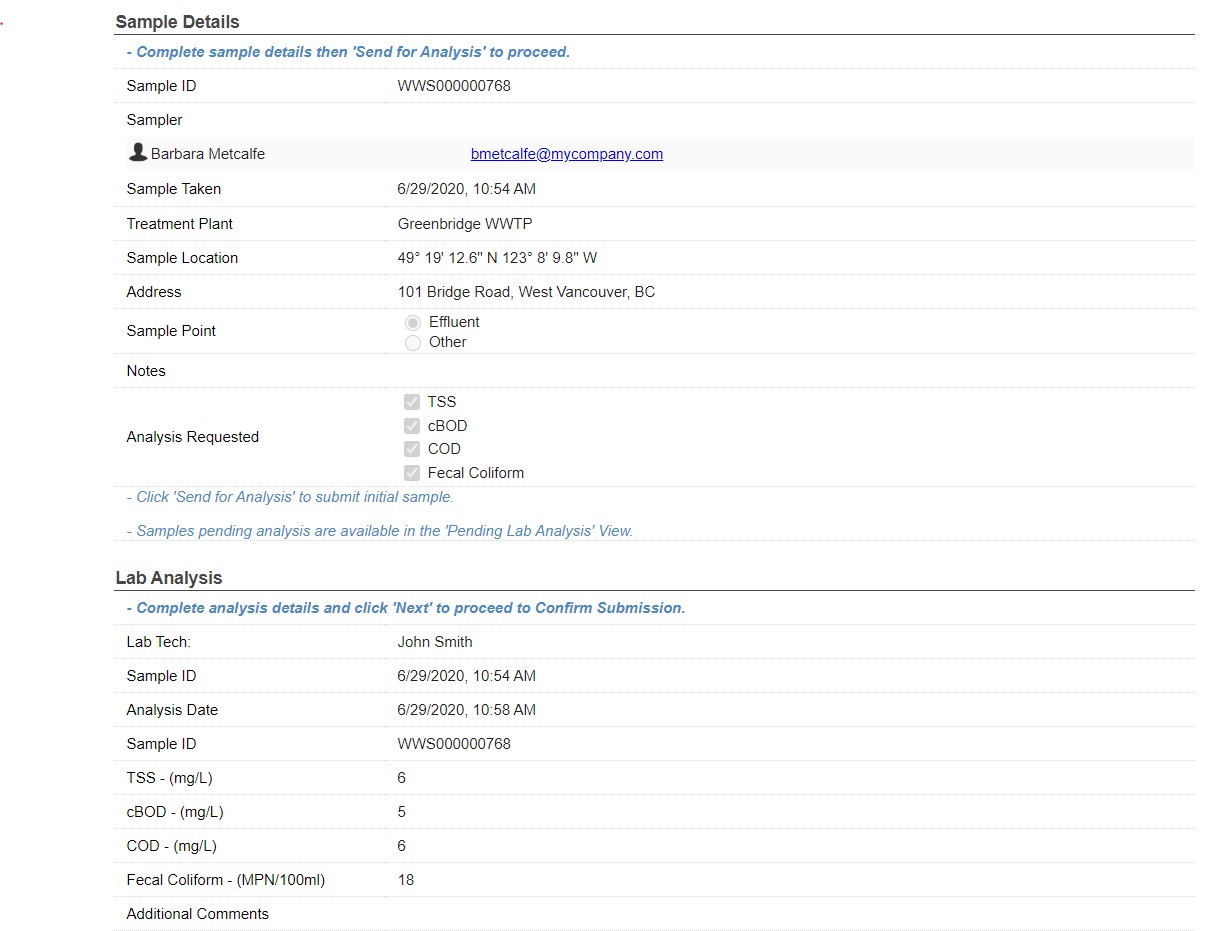Image resolution: width=1217 pixels, height=931 pixels.
Task: Select the Effluent sample point option
Action: [x=413, y=323]
